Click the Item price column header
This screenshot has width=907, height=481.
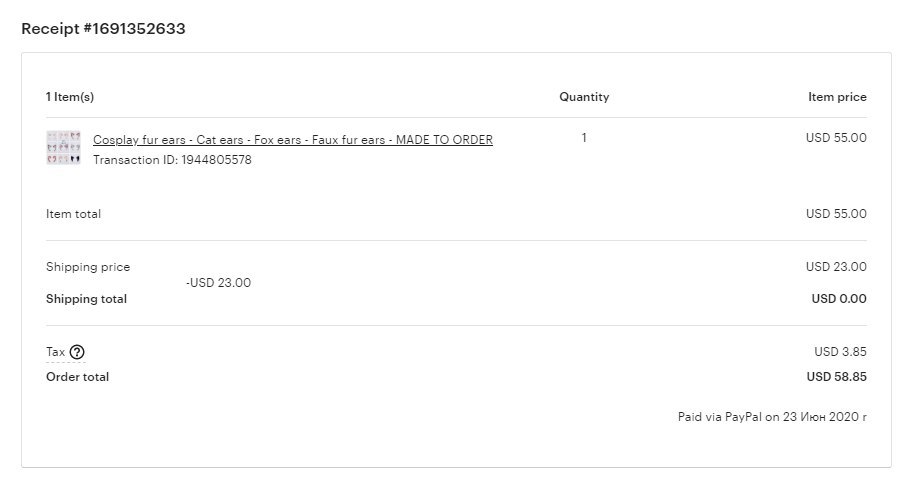837,97
